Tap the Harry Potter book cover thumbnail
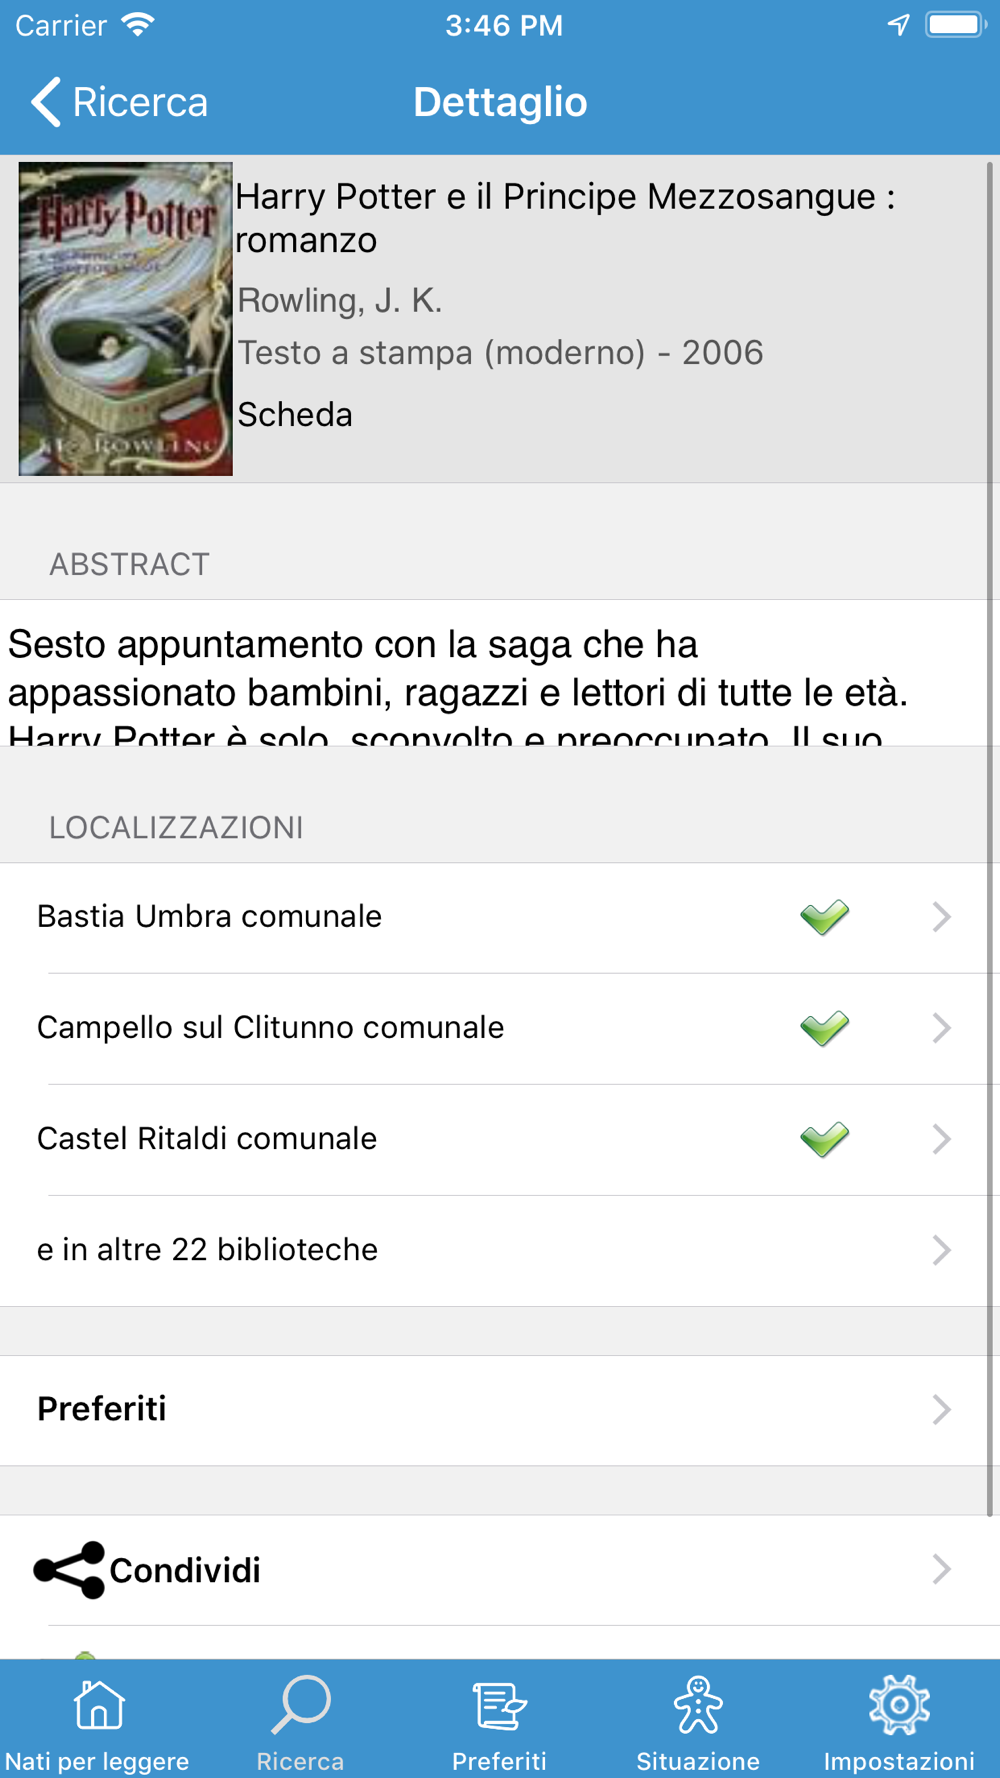This screenshot has width=1000, height=1778. click(126, 319)
